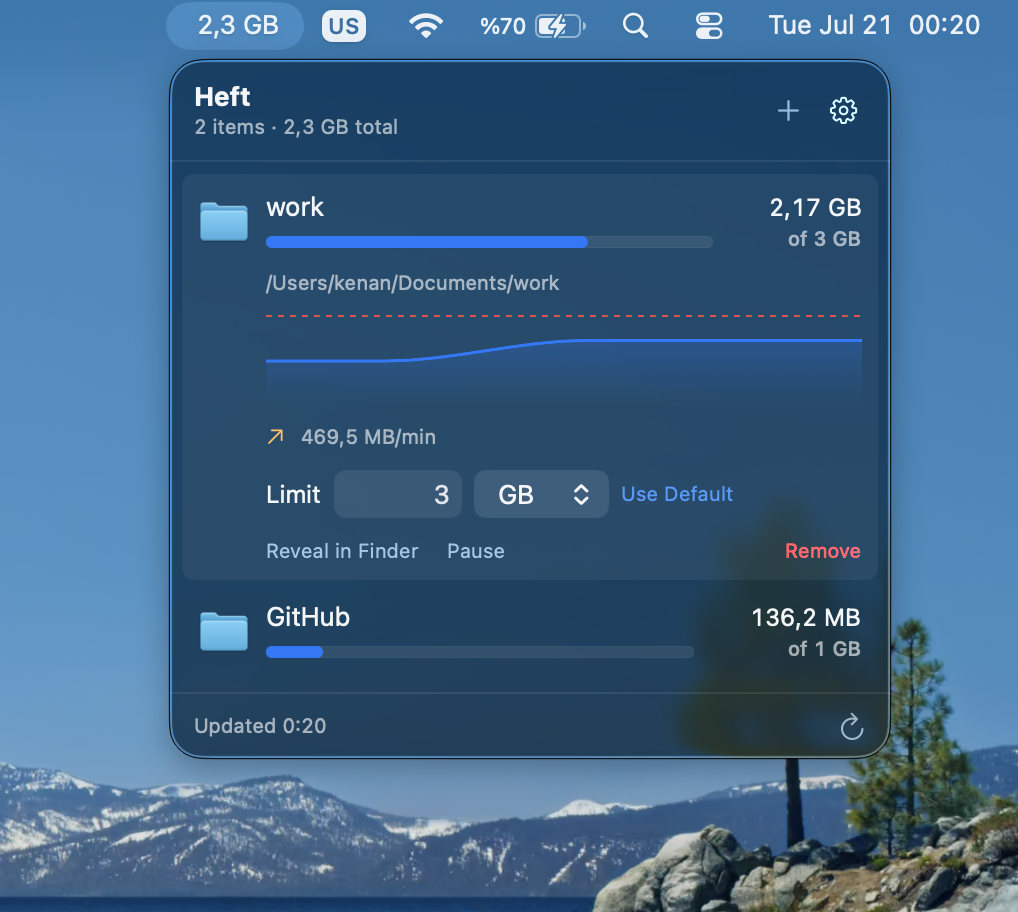Click the US input source icon
Screen dimensions: 1018x912
click(x=344, y=26)
